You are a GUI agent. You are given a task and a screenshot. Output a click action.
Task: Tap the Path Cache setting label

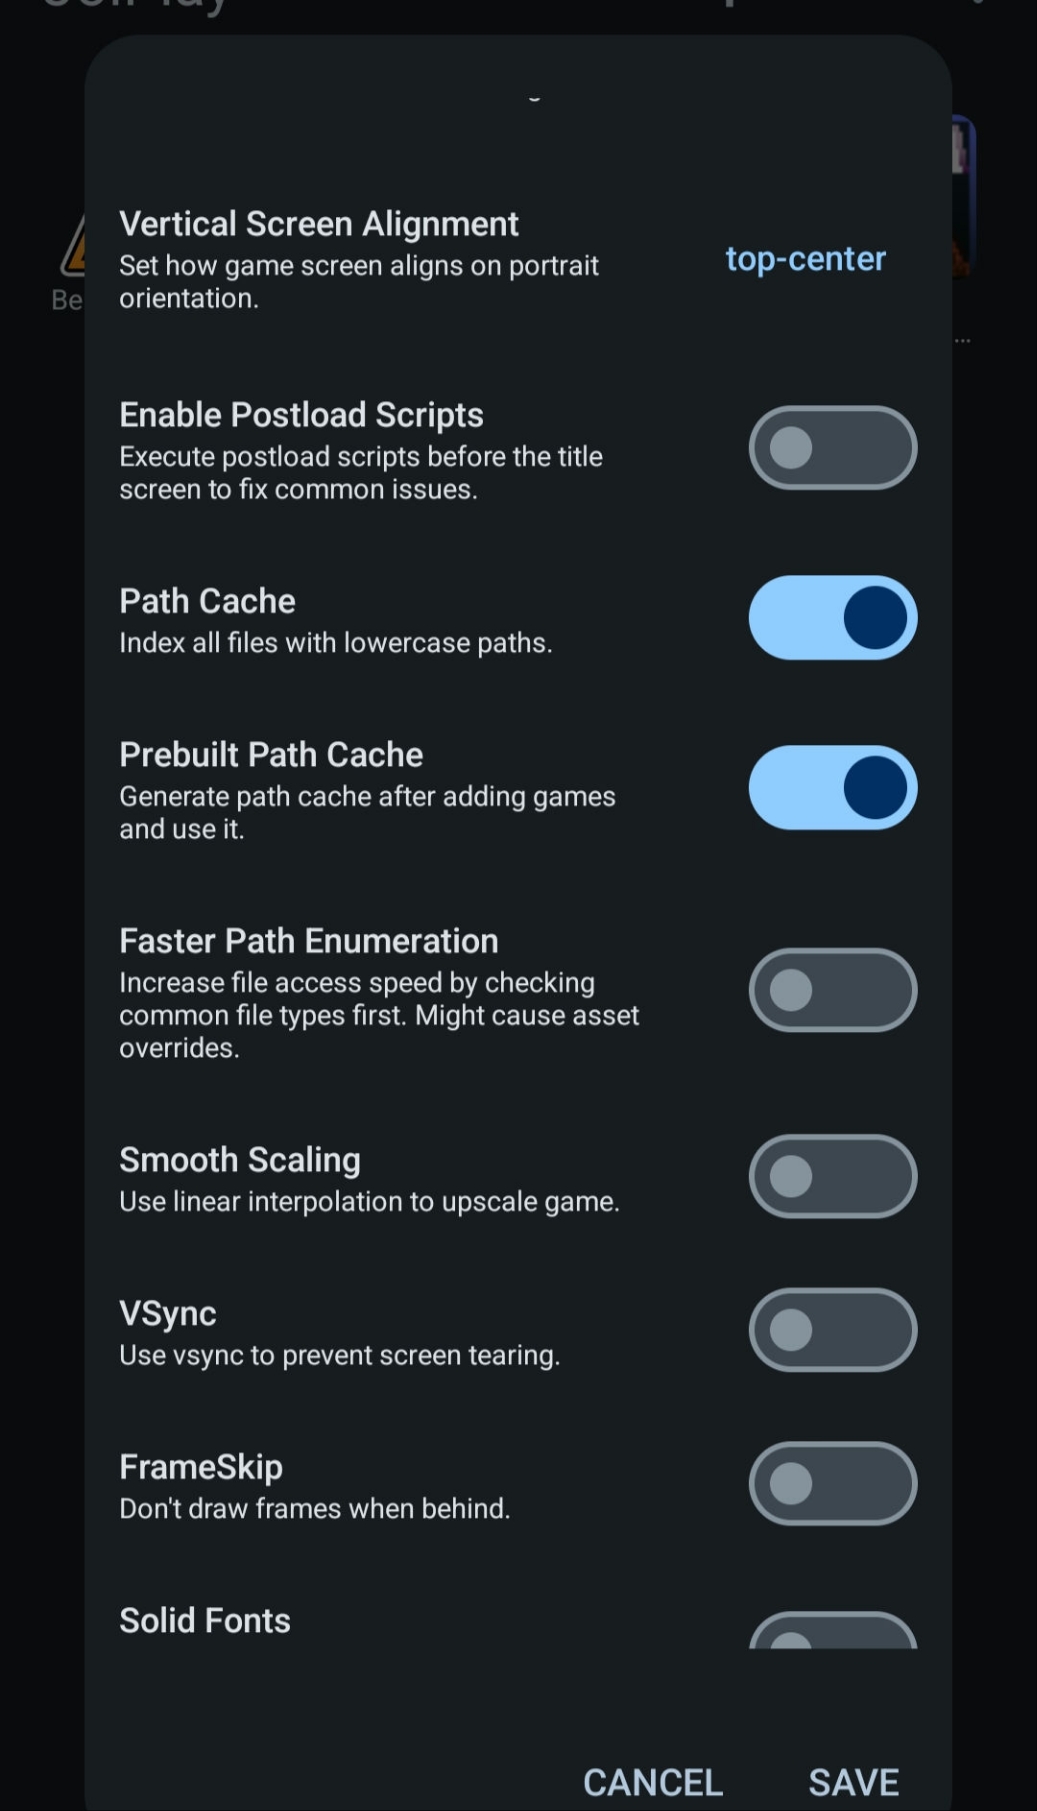[208, 601]
